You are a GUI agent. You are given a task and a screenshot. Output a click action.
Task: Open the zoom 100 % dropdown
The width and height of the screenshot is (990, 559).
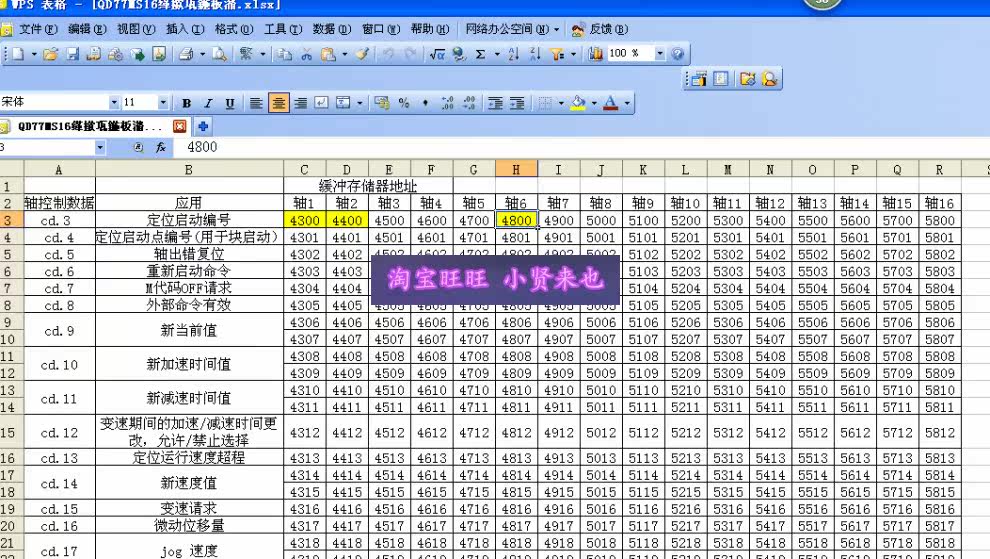coord(660,54)
